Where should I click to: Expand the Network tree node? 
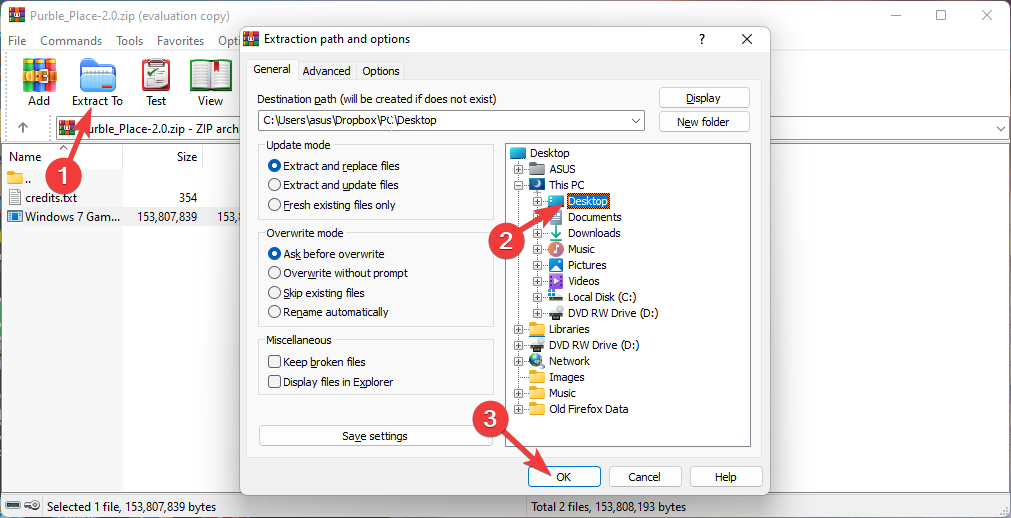(518, 361)
